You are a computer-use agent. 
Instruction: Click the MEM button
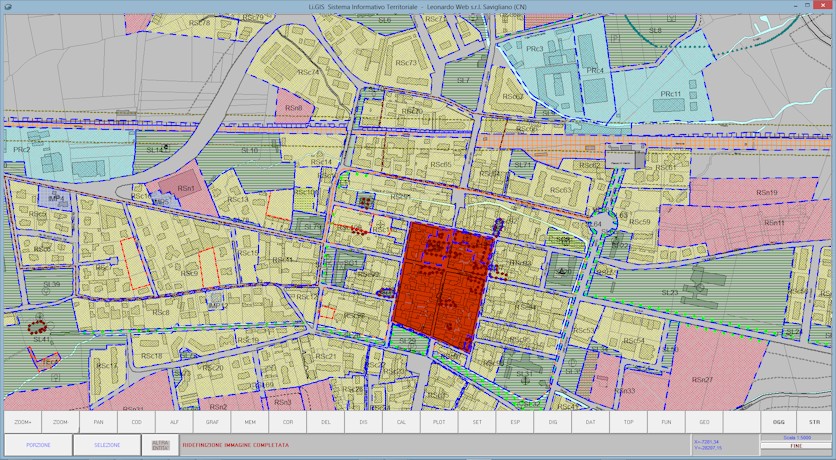click(250, 423)
